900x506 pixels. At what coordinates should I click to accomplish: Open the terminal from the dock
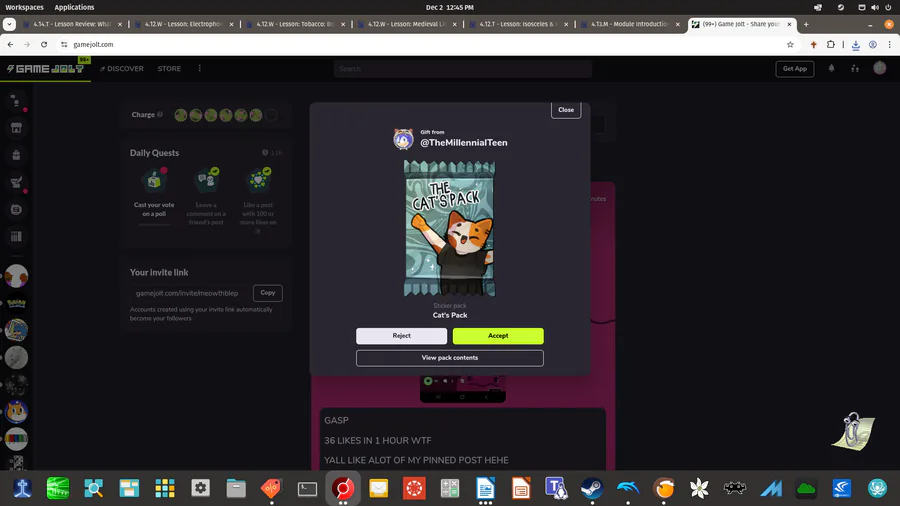pos(307,488)
